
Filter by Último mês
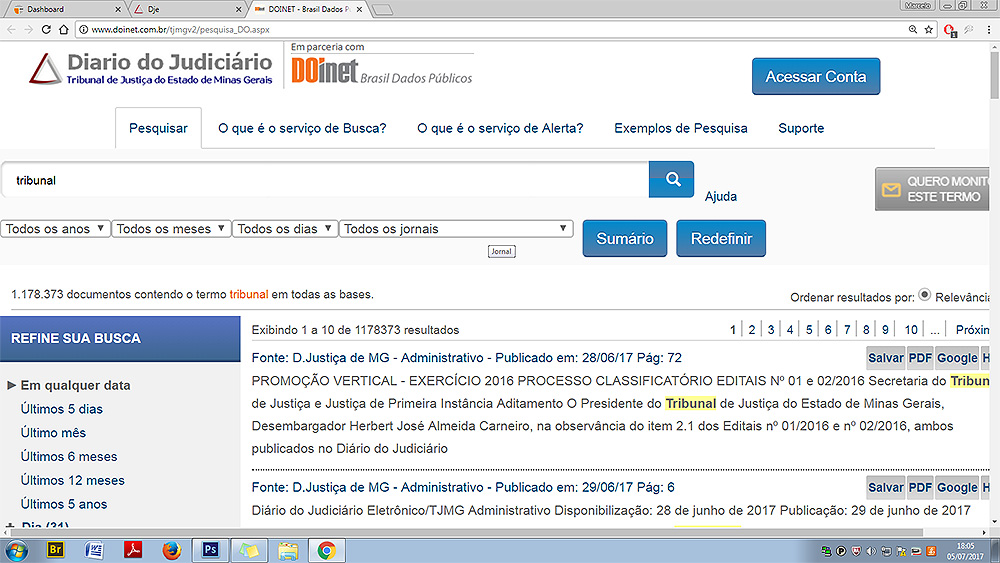[53, 432]
